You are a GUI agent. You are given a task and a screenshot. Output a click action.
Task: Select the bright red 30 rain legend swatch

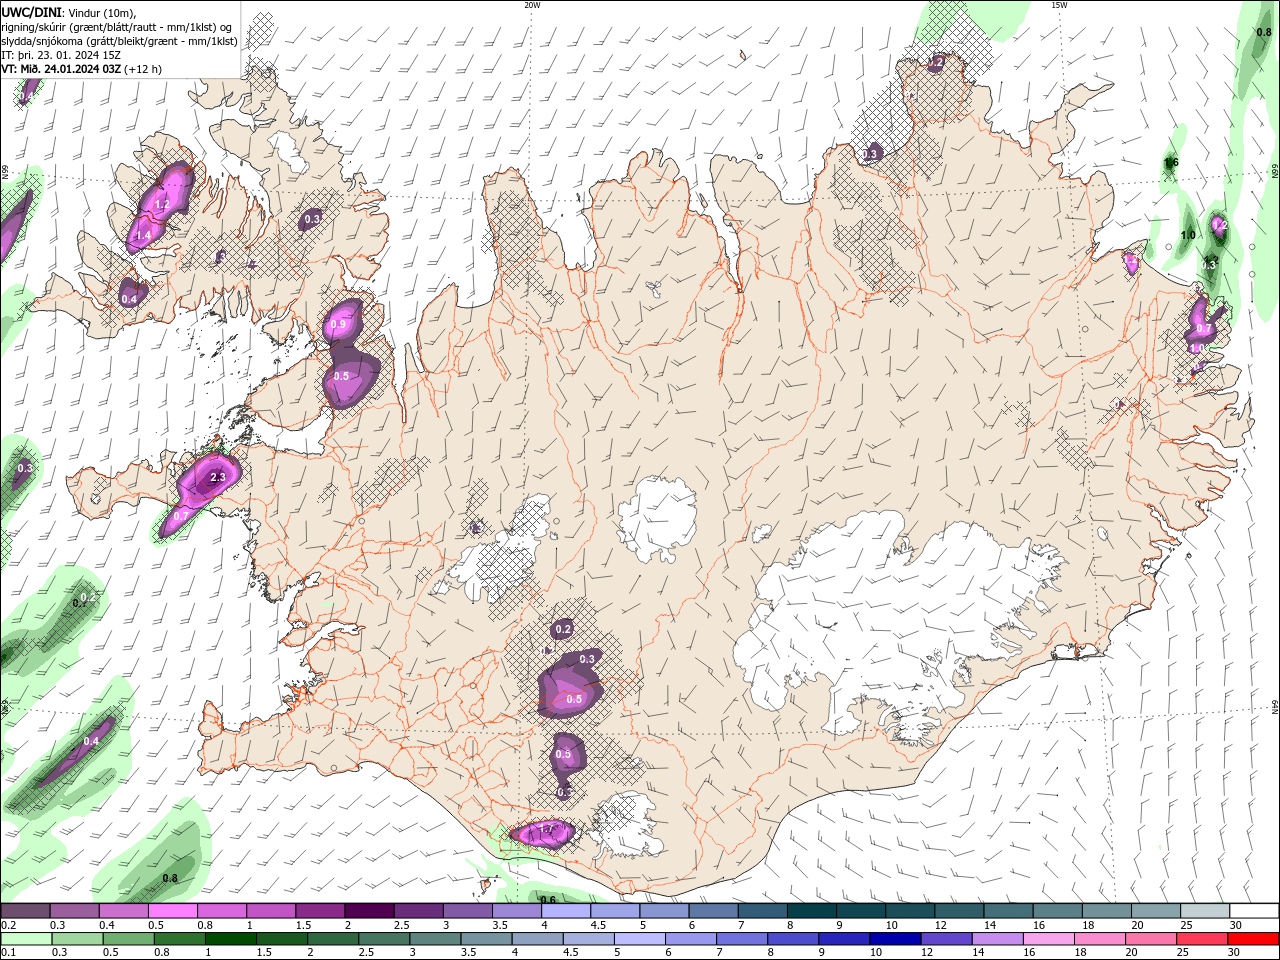[1252, 939]
